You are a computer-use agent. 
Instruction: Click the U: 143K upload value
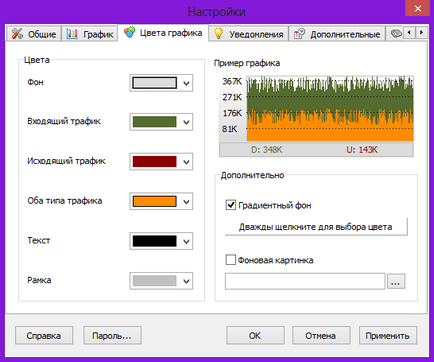click(362, 150)
